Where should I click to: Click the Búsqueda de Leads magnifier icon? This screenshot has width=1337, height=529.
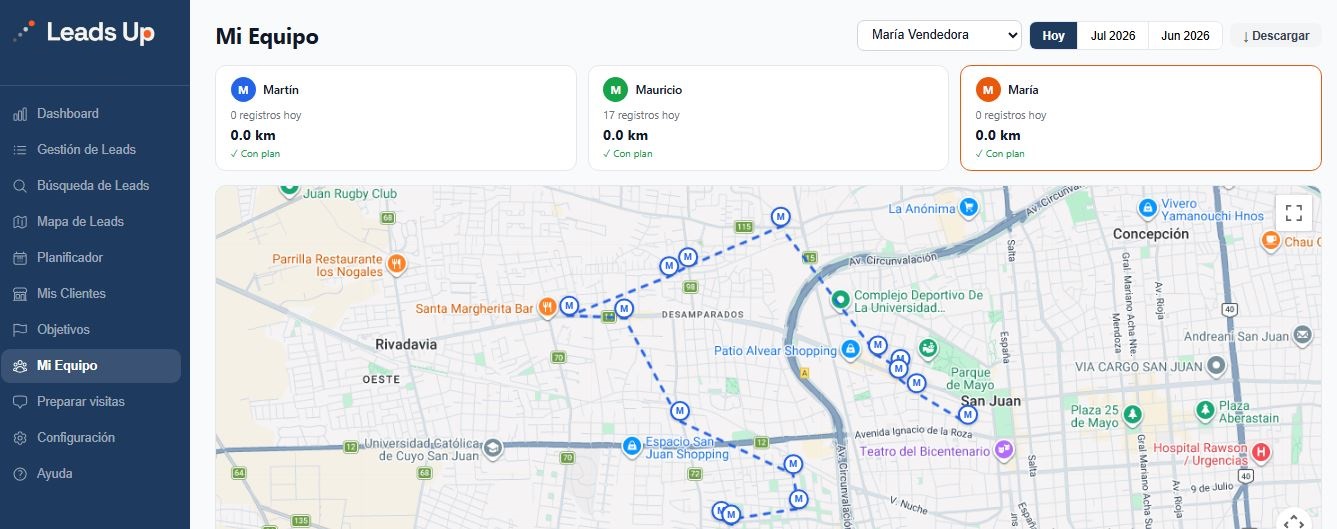tap(20, 186)
